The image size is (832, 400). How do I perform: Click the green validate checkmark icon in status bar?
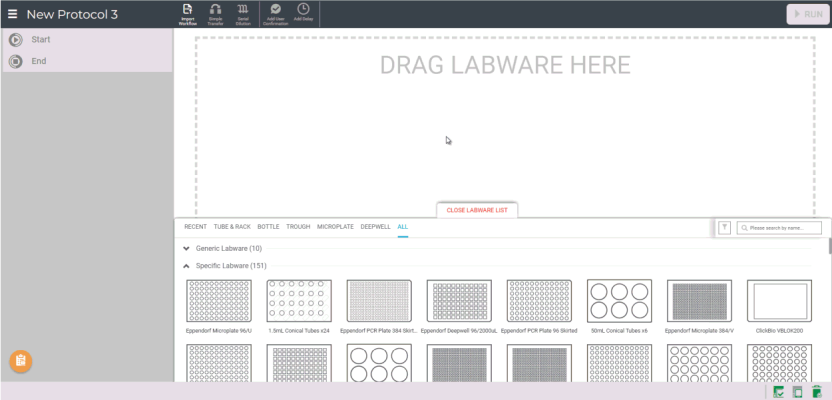(x=779, y=392)
